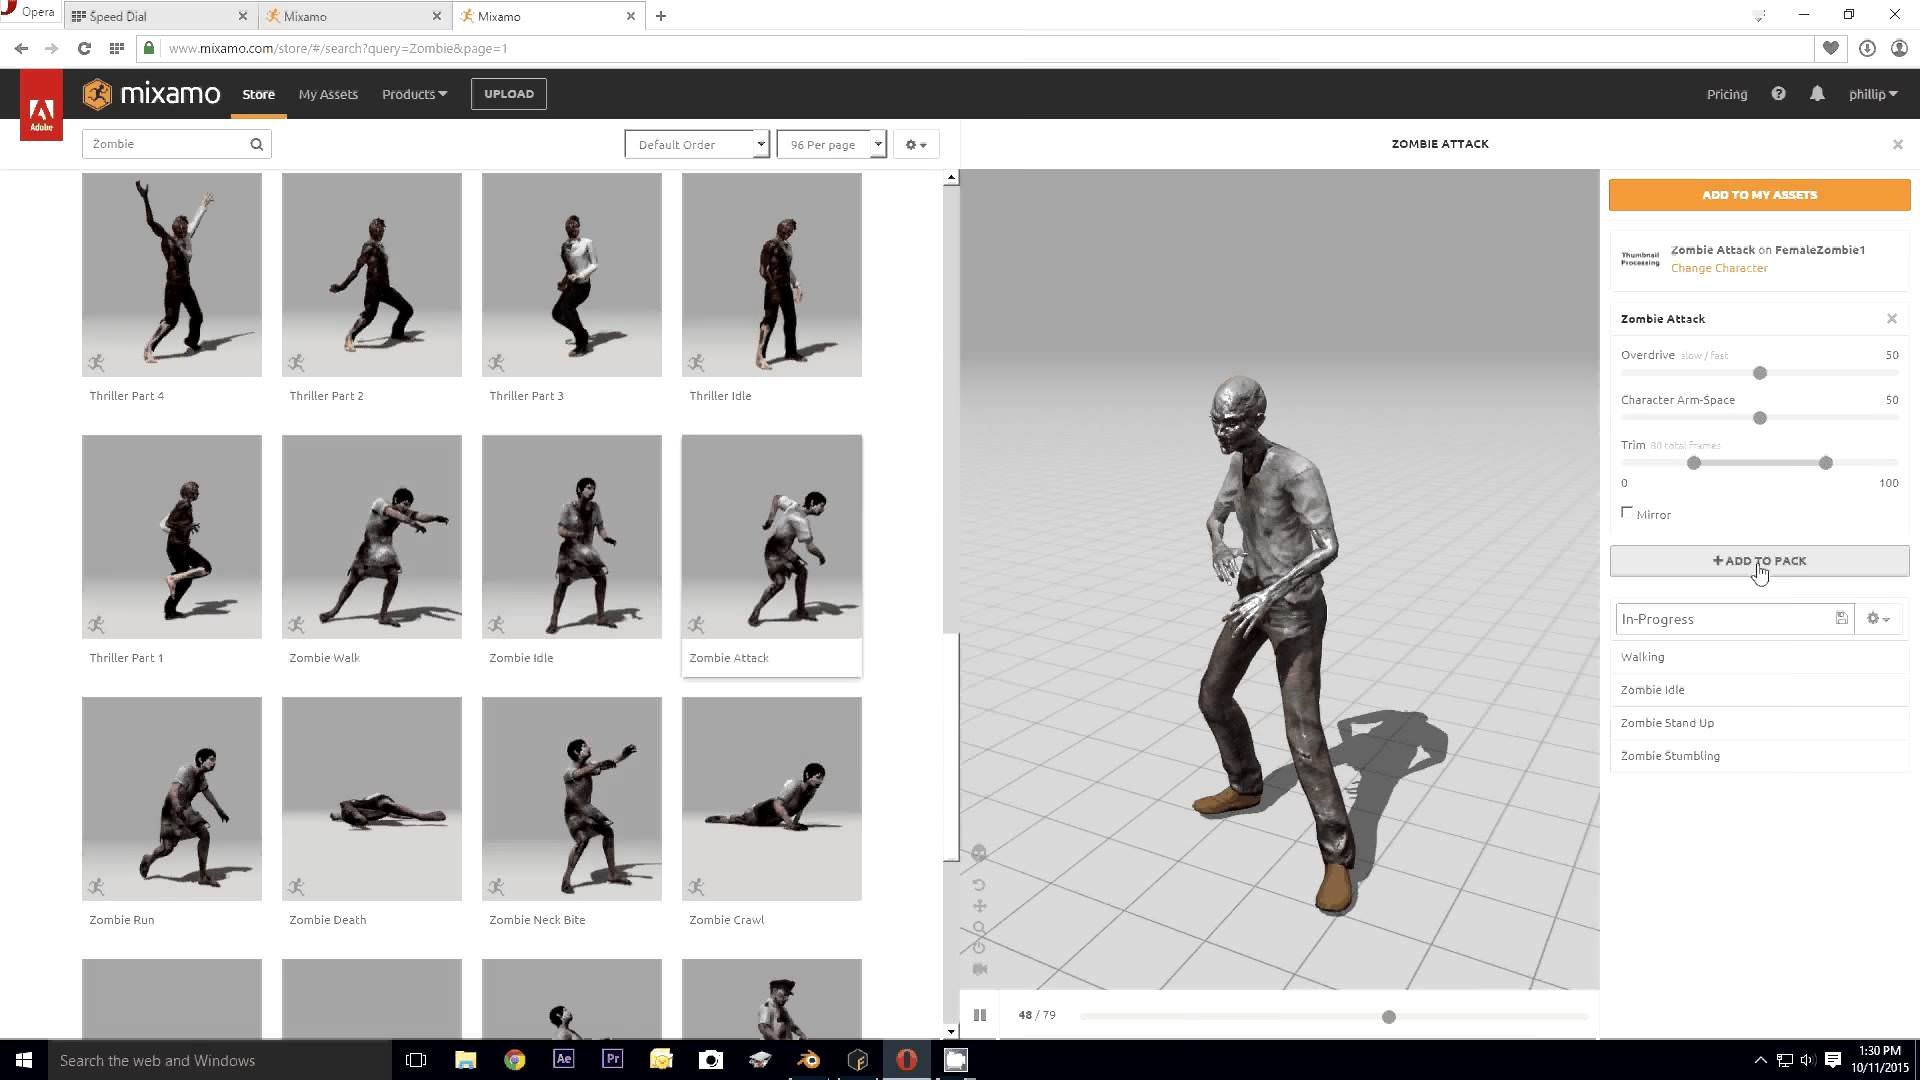Click the animation icon on Zombie Walk thumbnail
The height and width of the screenshot is (1080, 1920).
click(x=296, y=625)
